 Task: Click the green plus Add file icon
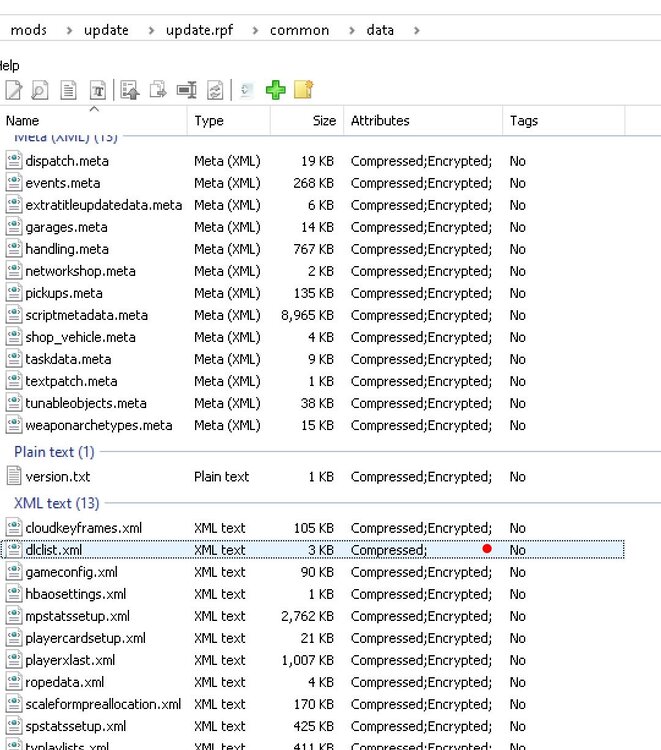point(275,90)
